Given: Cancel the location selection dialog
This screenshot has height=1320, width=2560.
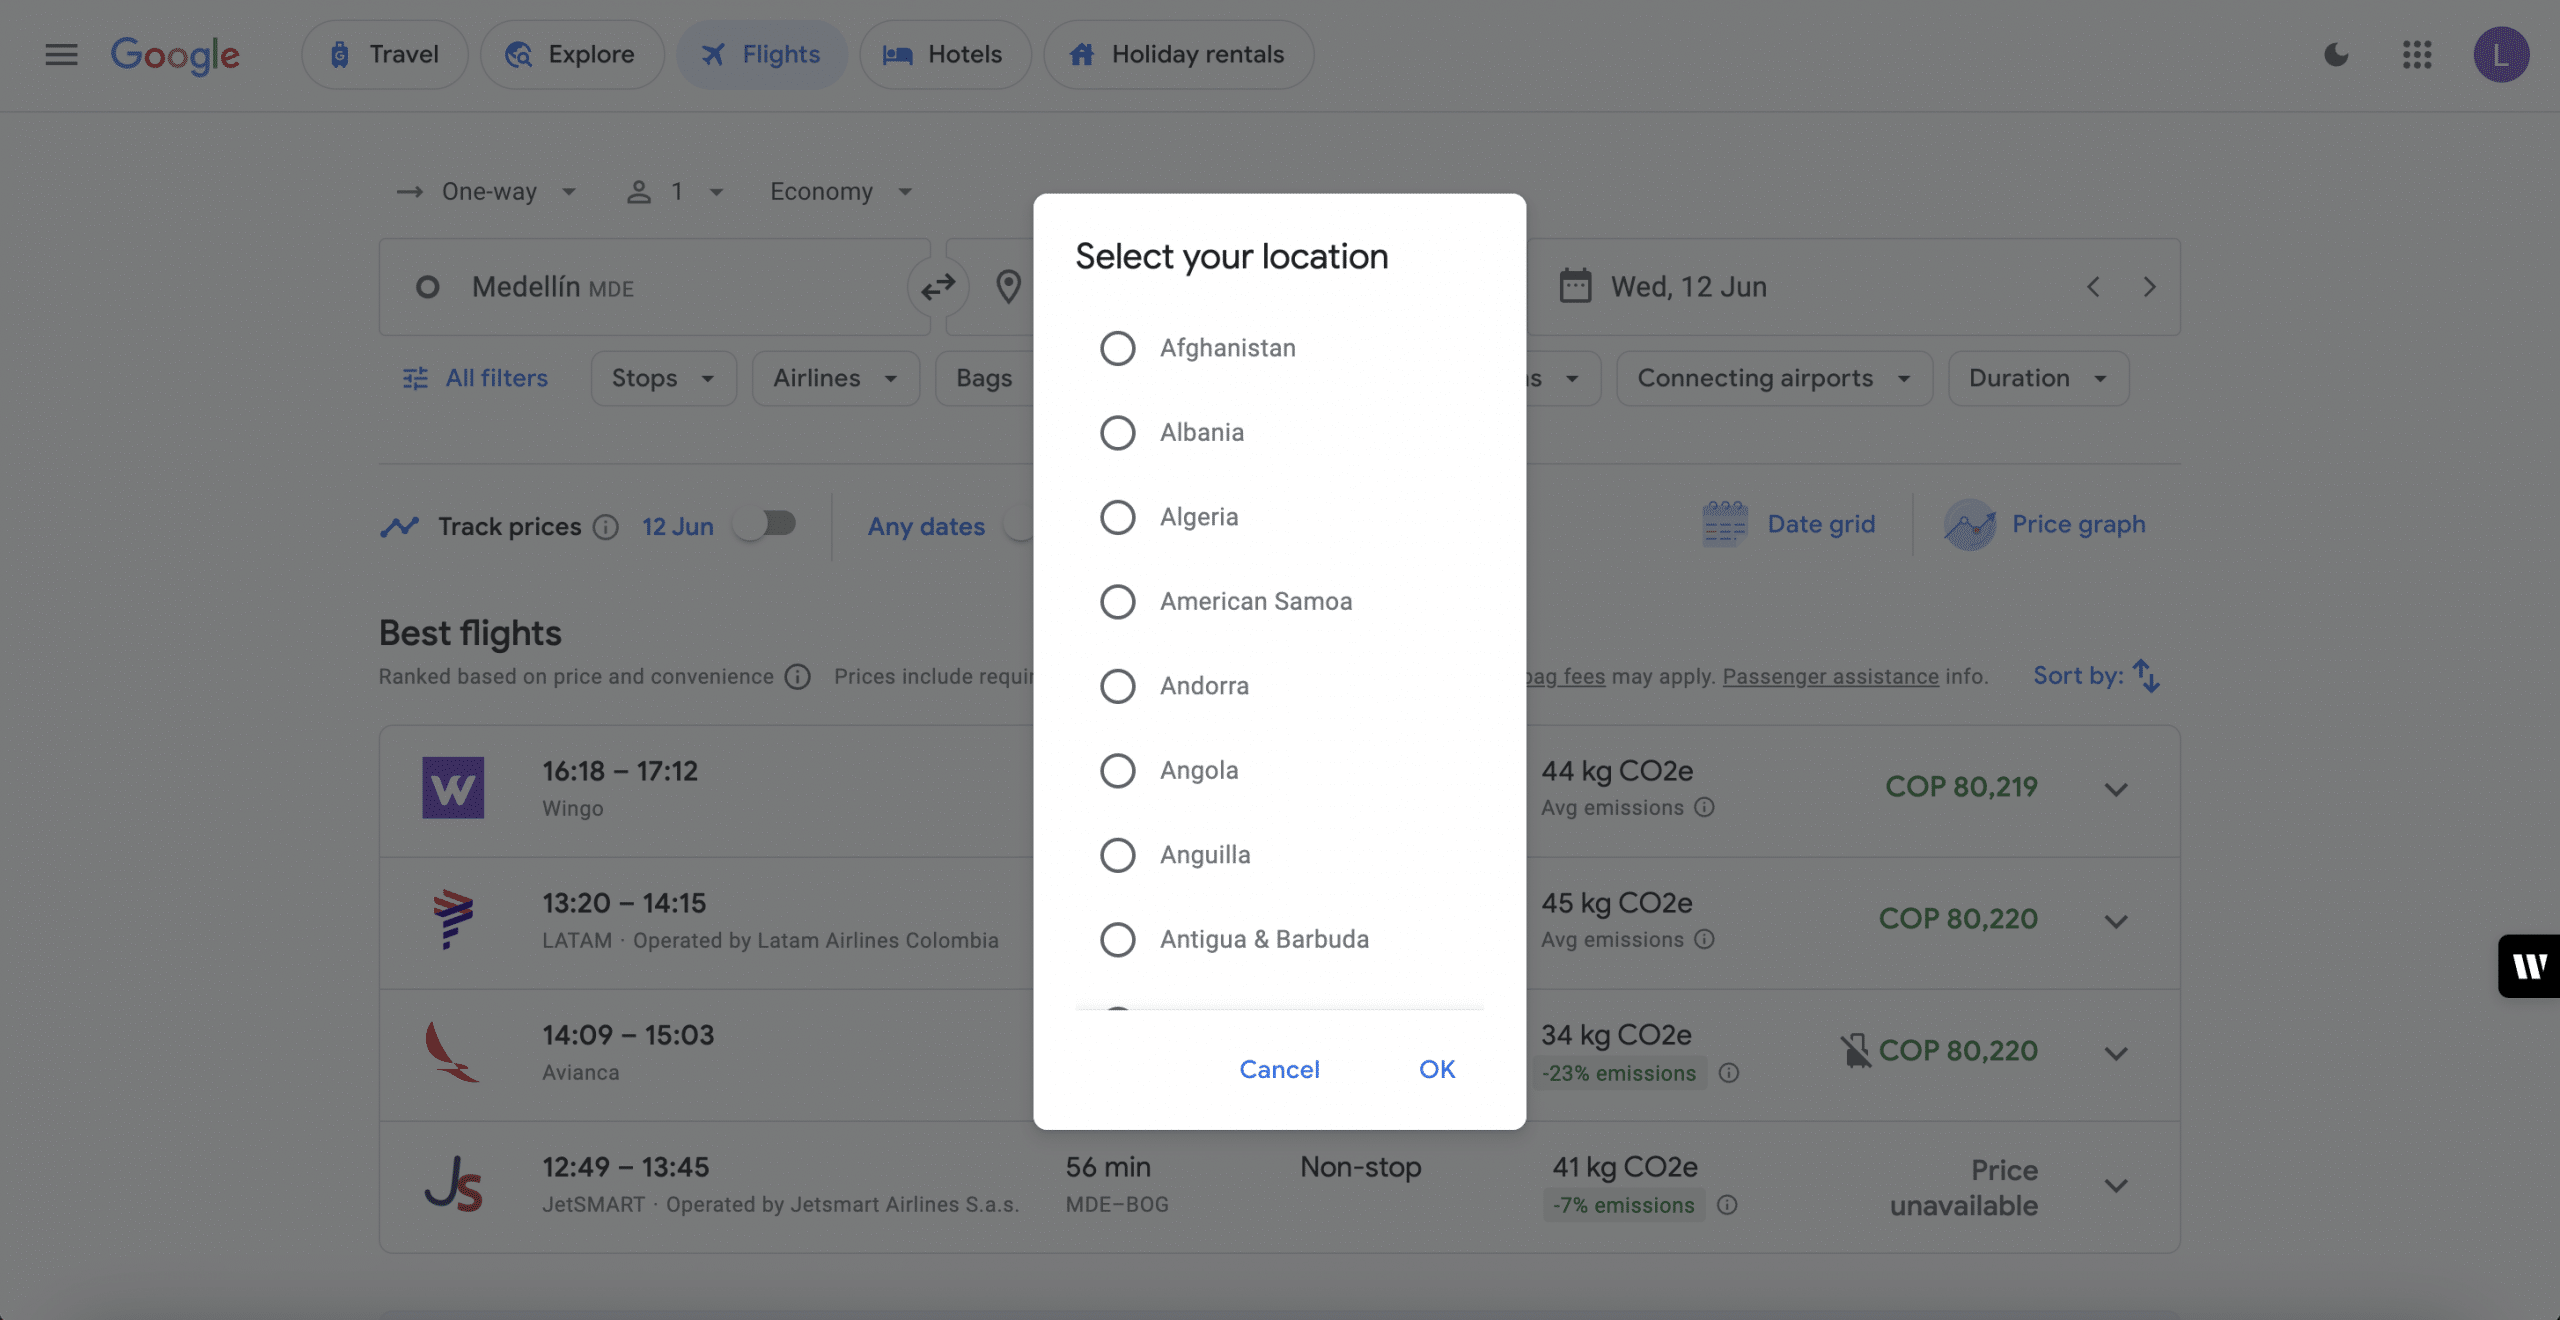Looking at the screenshot, I should pyautogui.click(x=1279, y=1069).
